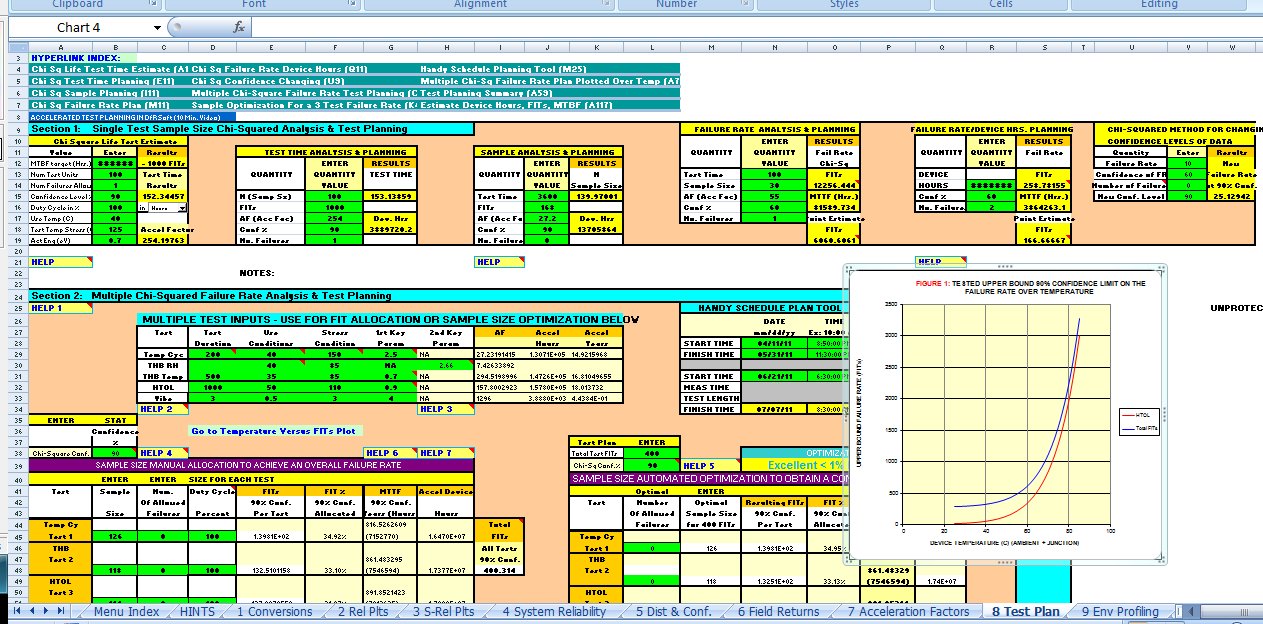1263x624 pixels.
Task: Click the Chi-Square Conf. value 90 cell
Action: (113, 453)
